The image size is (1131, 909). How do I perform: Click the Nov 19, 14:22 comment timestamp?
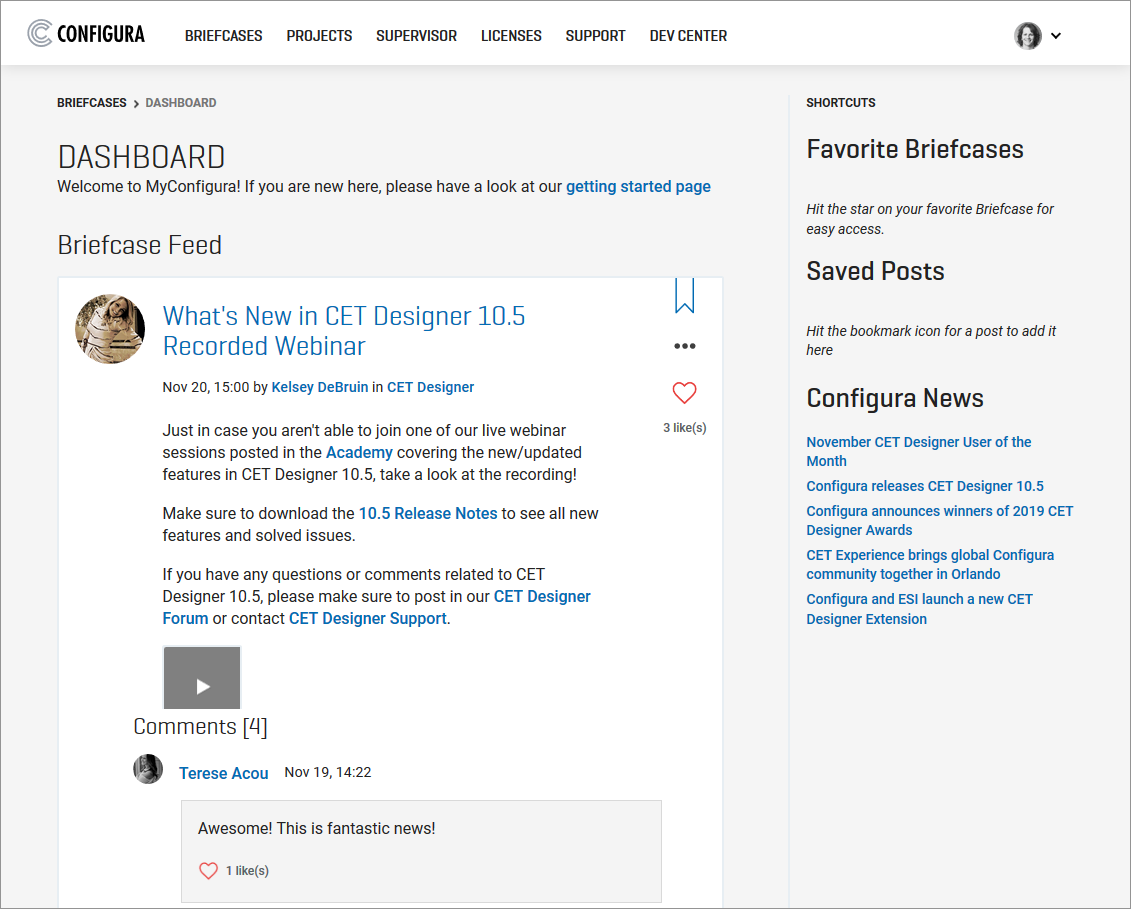(x=327, y=773)
